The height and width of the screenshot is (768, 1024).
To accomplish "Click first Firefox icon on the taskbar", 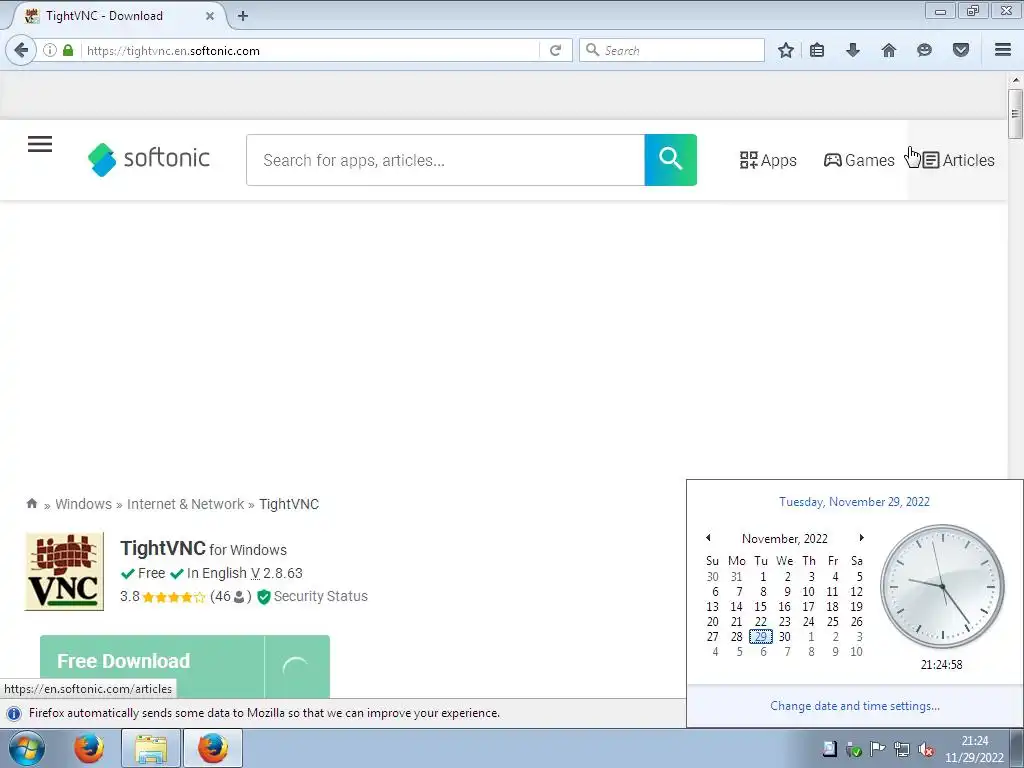I will coord(89,748).
